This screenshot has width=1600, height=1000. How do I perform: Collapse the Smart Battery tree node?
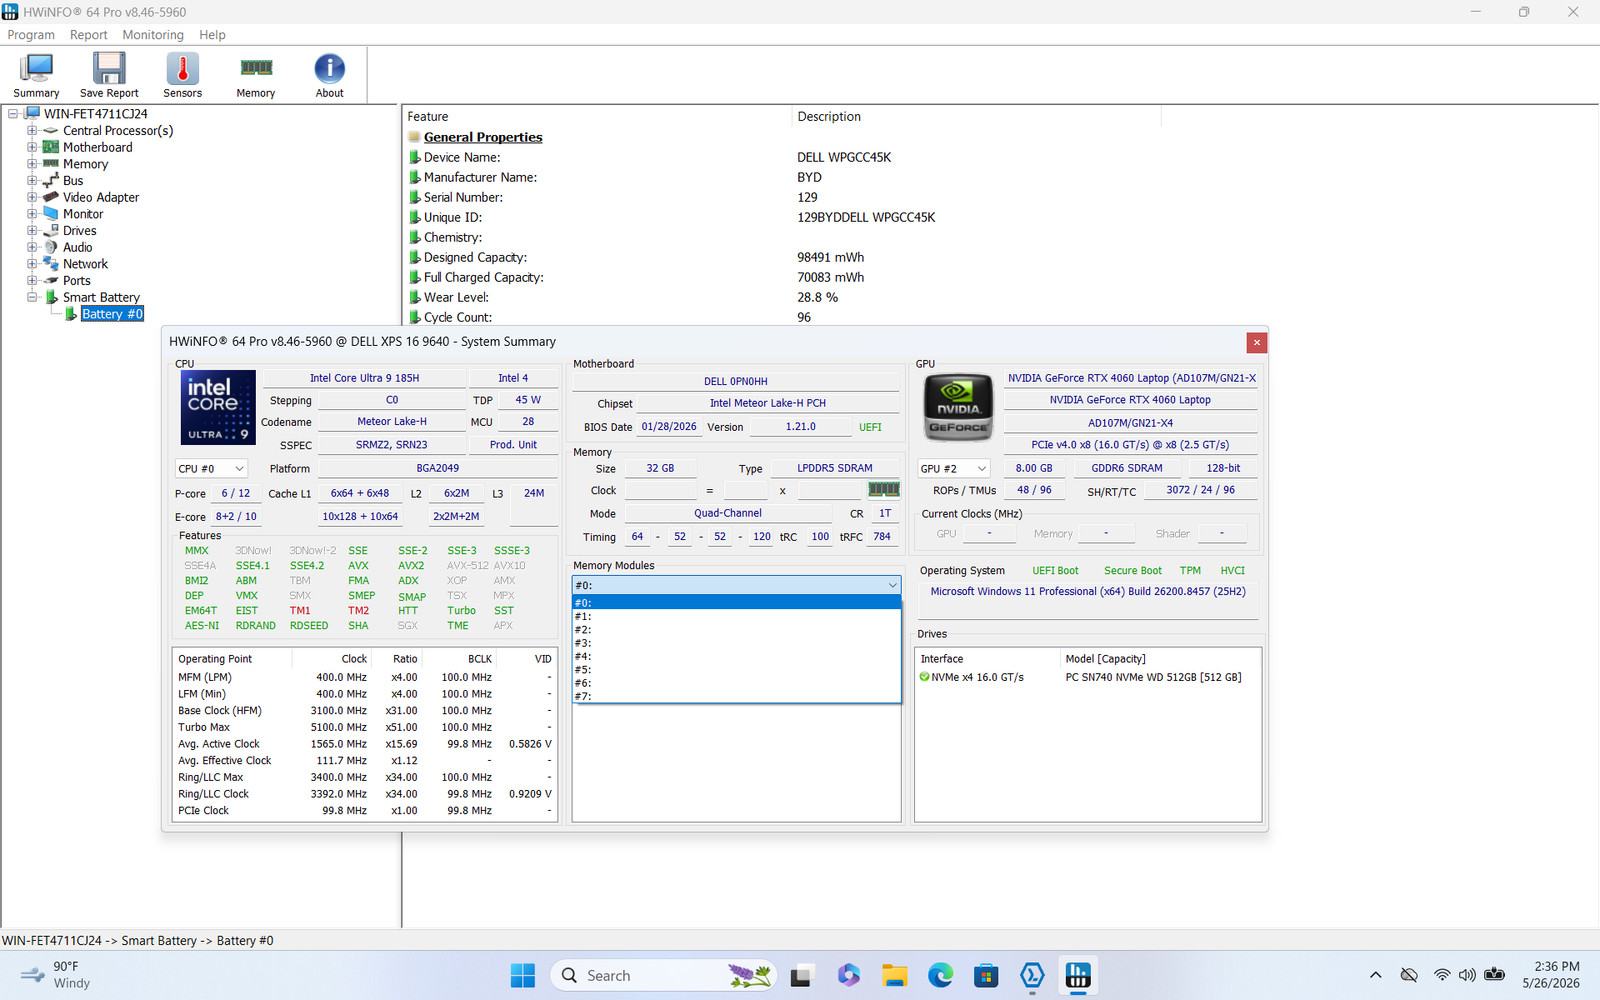32,297
